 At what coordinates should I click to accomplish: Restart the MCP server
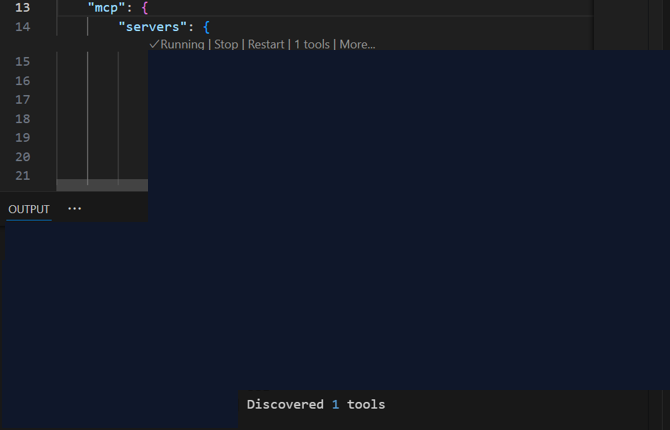(x=266, y=45)
